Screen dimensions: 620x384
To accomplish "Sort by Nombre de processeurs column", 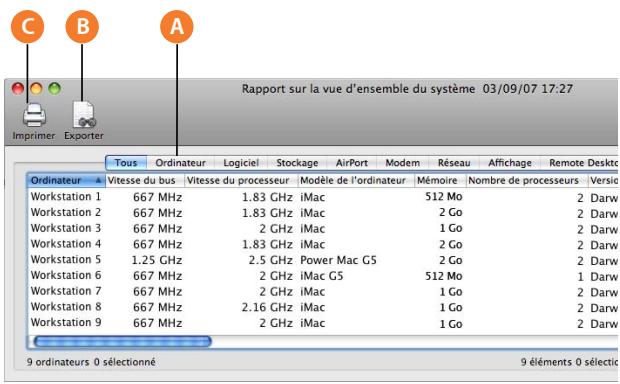I will pyautogui.click(x=527, y=180).
